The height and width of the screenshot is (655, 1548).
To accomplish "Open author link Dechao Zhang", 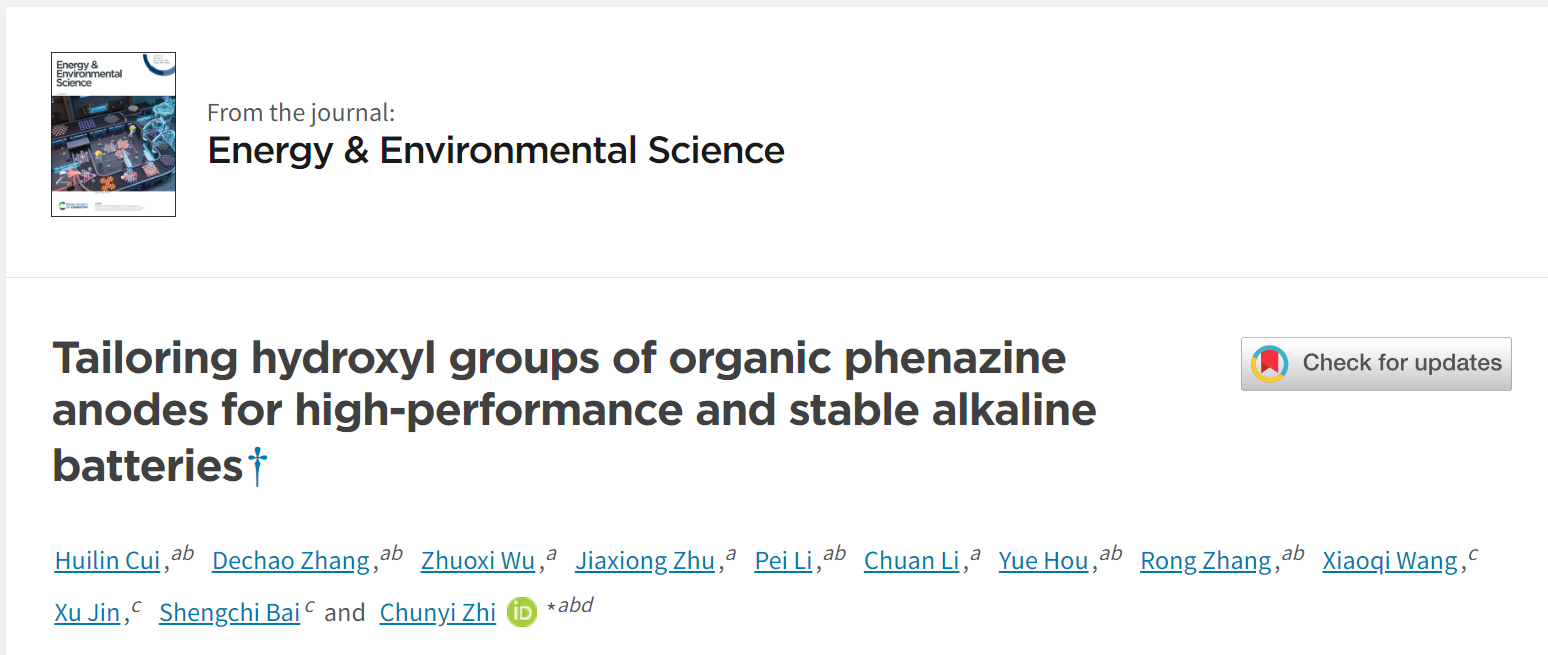I will coord(291,561).
